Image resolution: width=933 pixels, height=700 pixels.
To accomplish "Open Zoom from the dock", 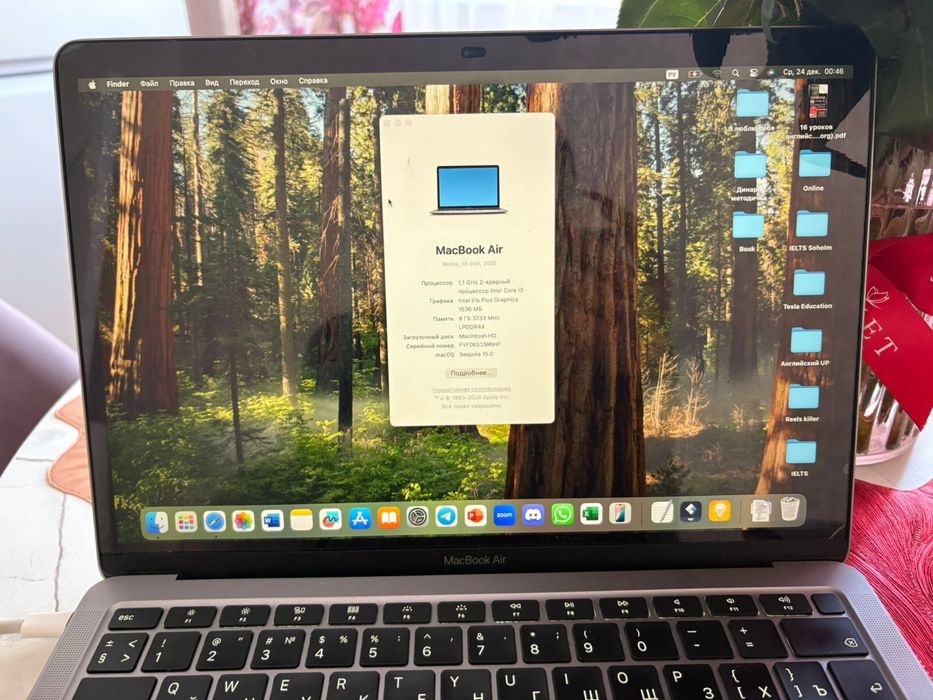I will [504, 515].
